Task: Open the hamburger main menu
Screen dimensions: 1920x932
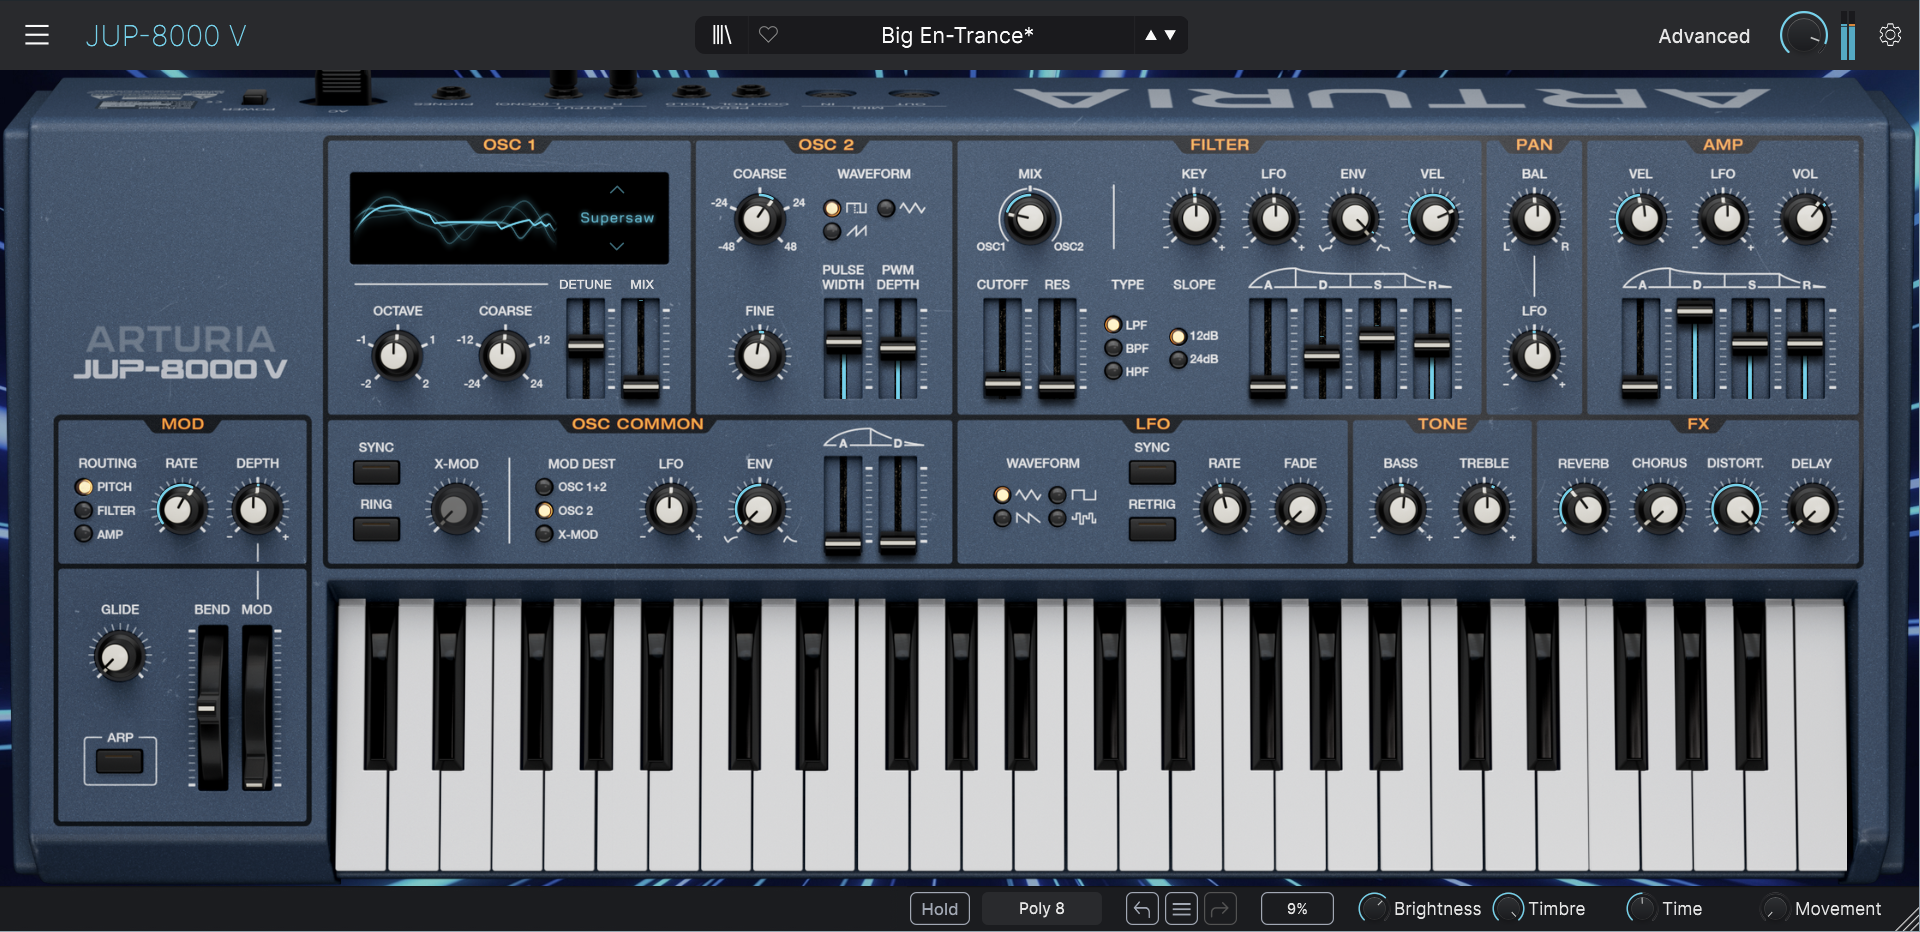Action: (38, 34)
